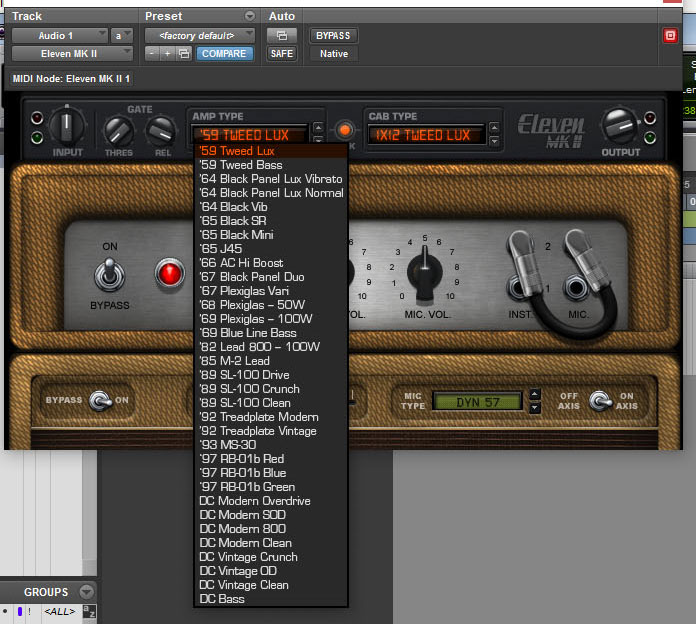Select '65 J45 amp
This screenshot has width=696, height=624.
coord(271,249)
